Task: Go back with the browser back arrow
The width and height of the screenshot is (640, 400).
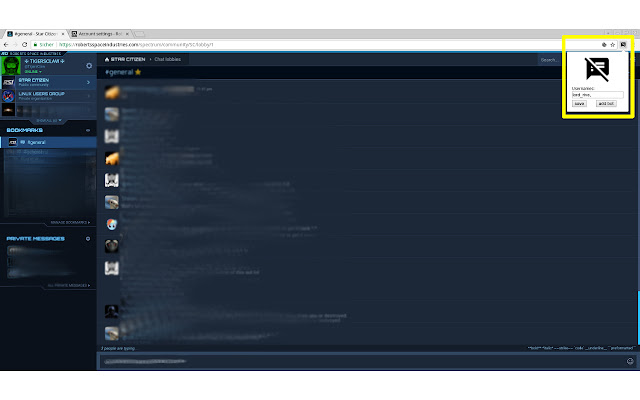Action: (x=6, y=44)
